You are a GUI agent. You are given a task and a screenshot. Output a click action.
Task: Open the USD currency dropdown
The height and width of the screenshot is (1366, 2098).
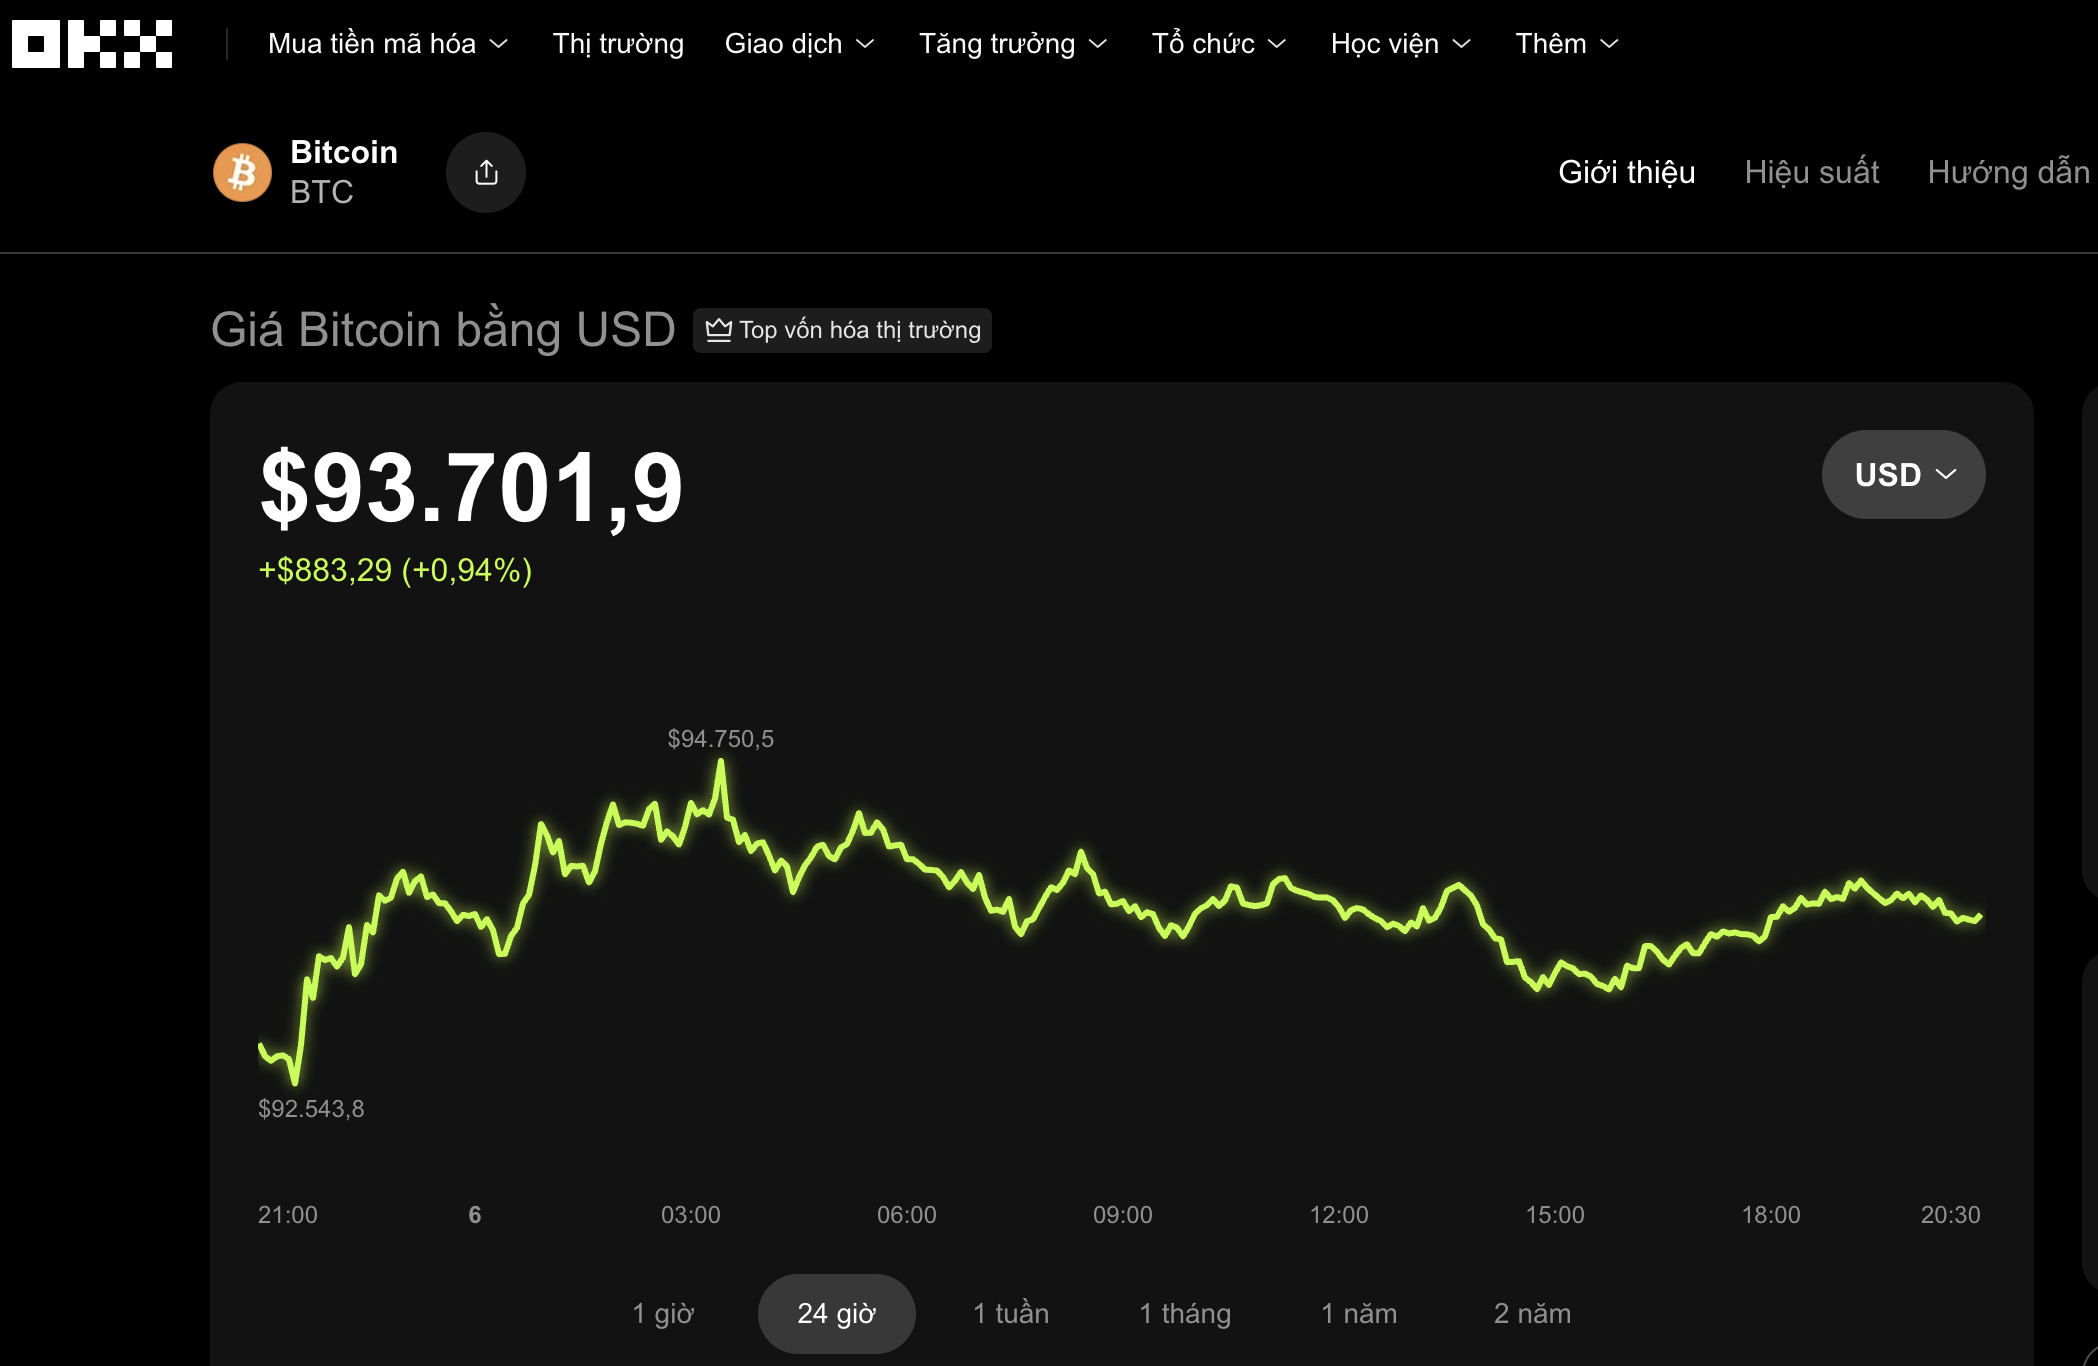[1902, 474]
